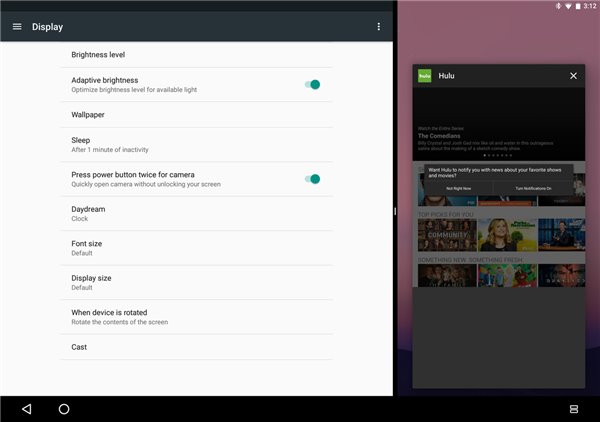This screenshot has width=600, height=422.
Task: Tap the Android back button
Action: pos(27,409)
